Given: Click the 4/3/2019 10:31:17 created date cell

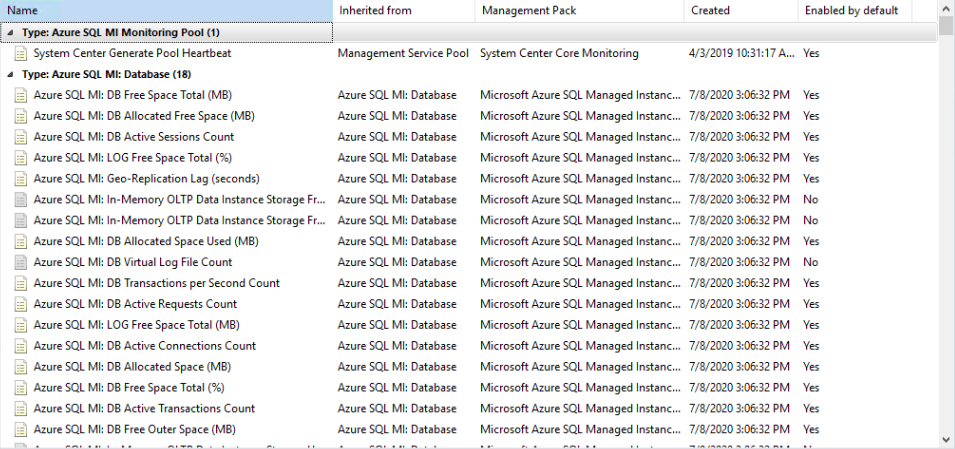Looking at the screenshot, I should [x=742, y=54].
